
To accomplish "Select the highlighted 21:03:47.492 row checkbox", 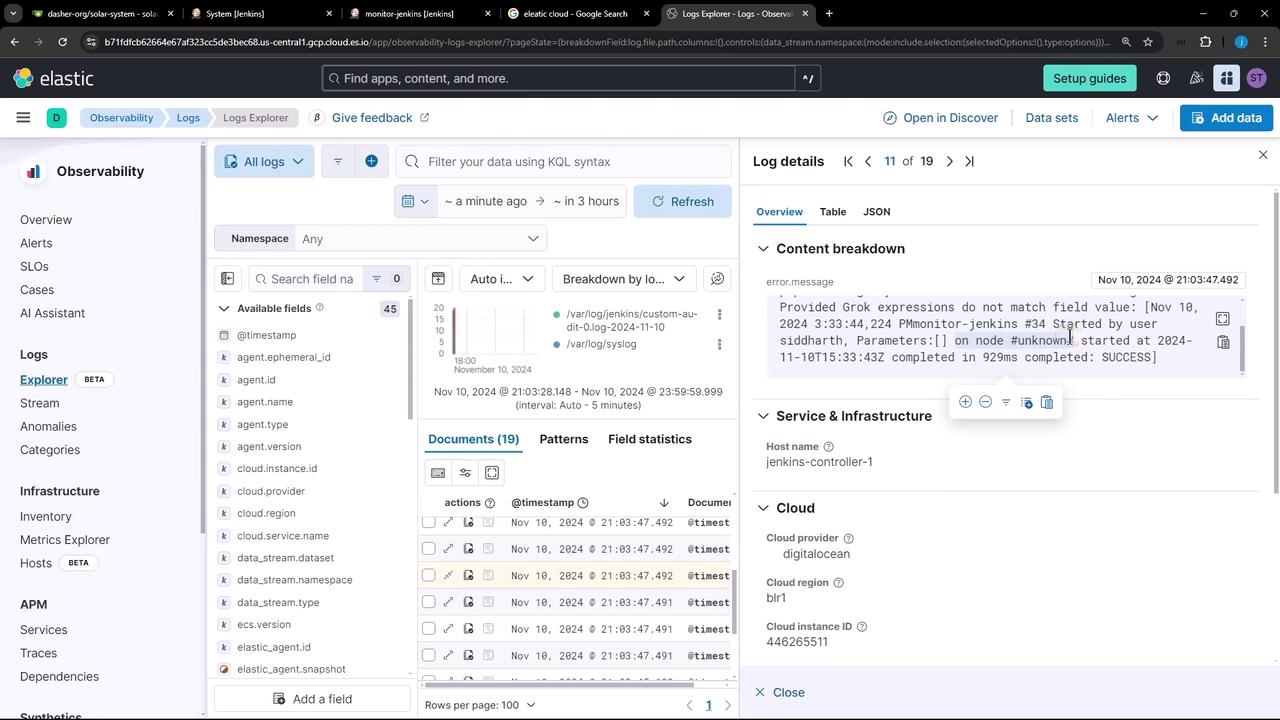I will (429, 576).
